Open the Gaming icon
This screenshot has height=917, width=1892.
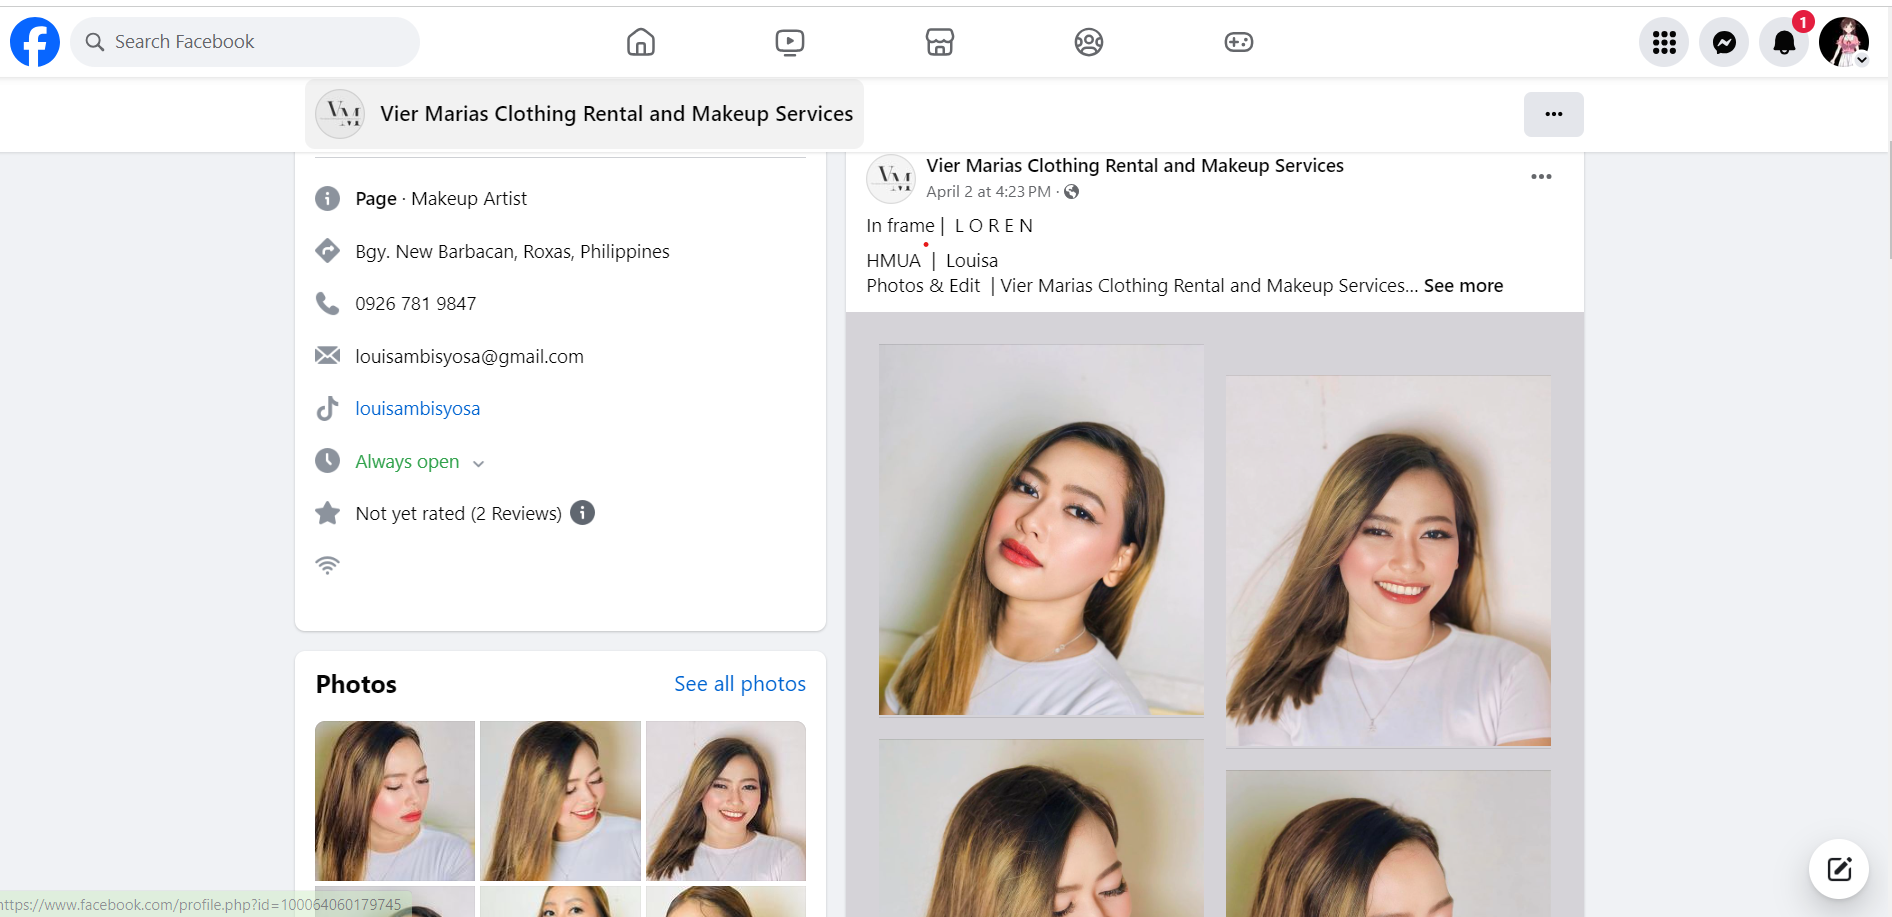(x=1238, y=42)
